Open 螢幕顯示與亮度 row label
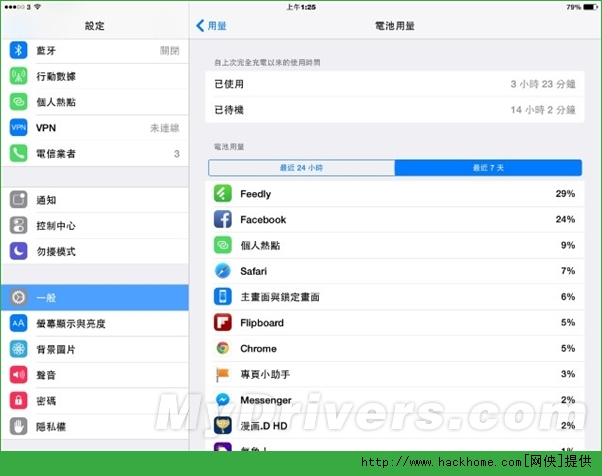The image size is (602, 476). click(71, 324)
